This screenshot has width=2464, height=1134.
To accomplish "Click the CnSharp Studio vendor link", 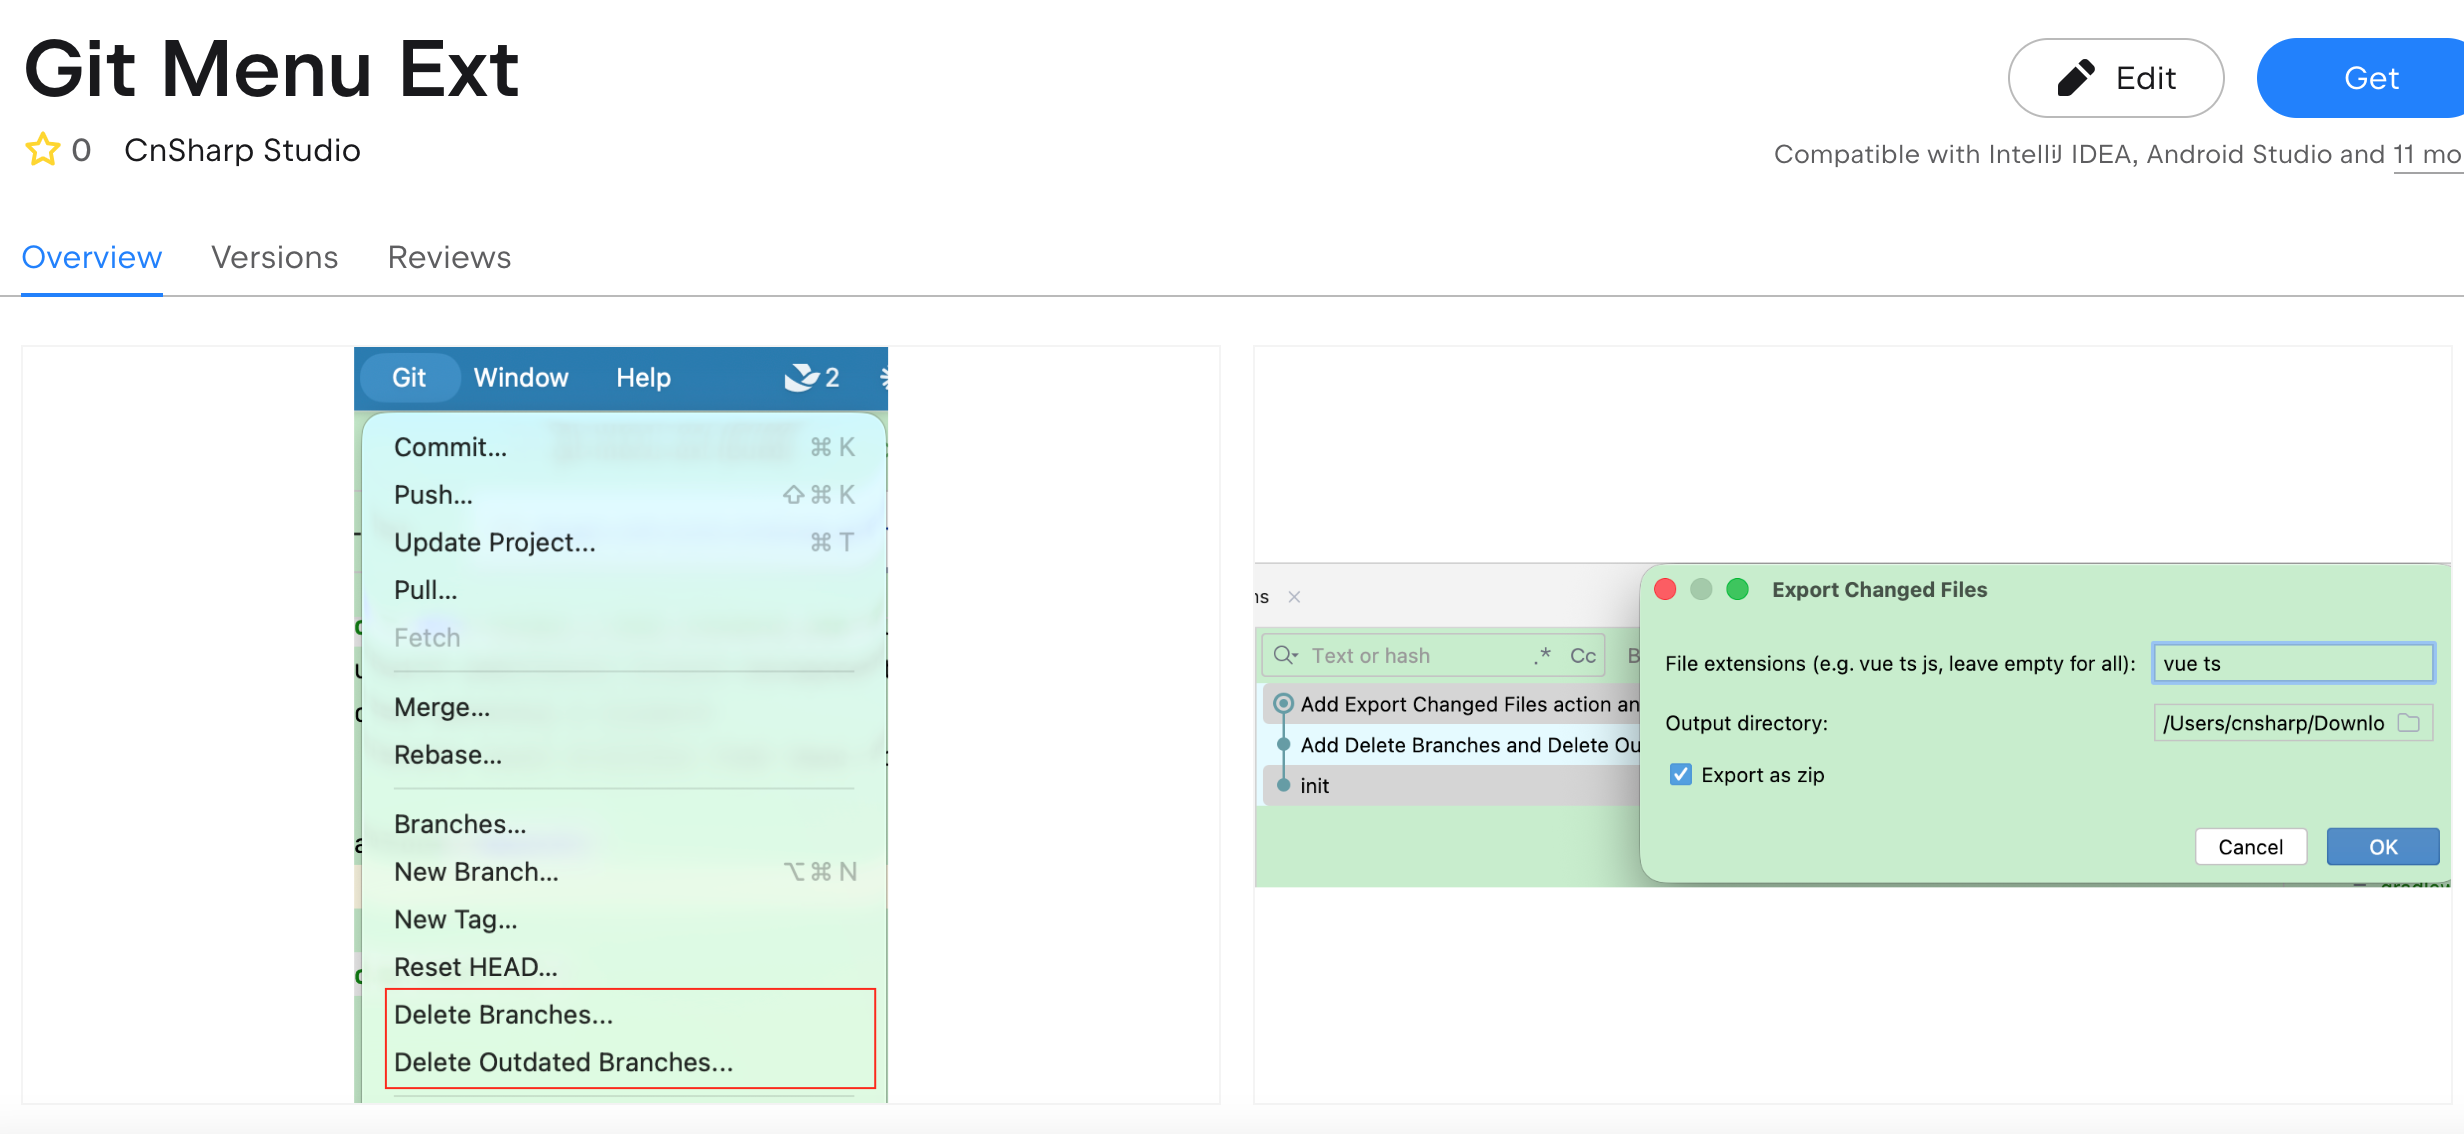I will click(242, 150).
